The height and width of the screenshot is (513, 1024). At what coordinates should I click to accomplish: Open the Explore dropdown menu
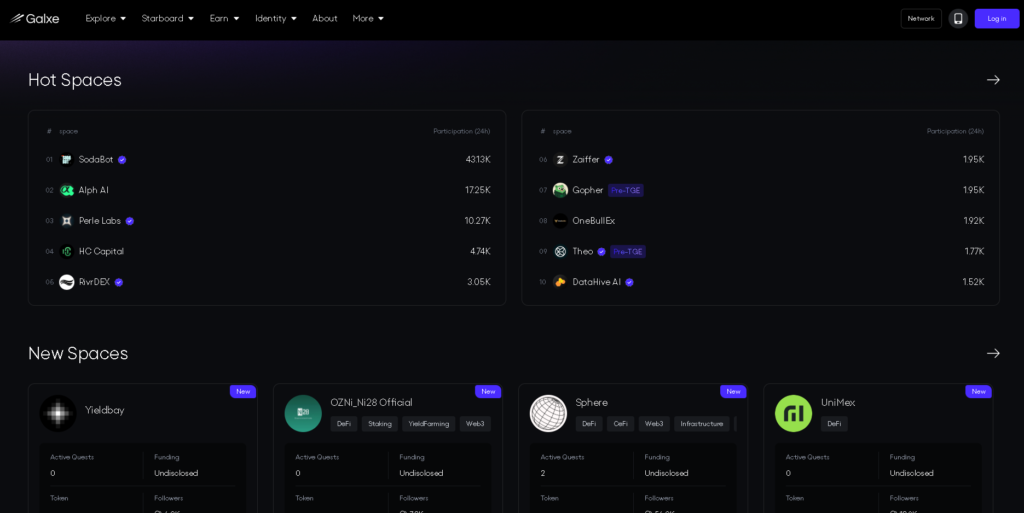(105, 18)
